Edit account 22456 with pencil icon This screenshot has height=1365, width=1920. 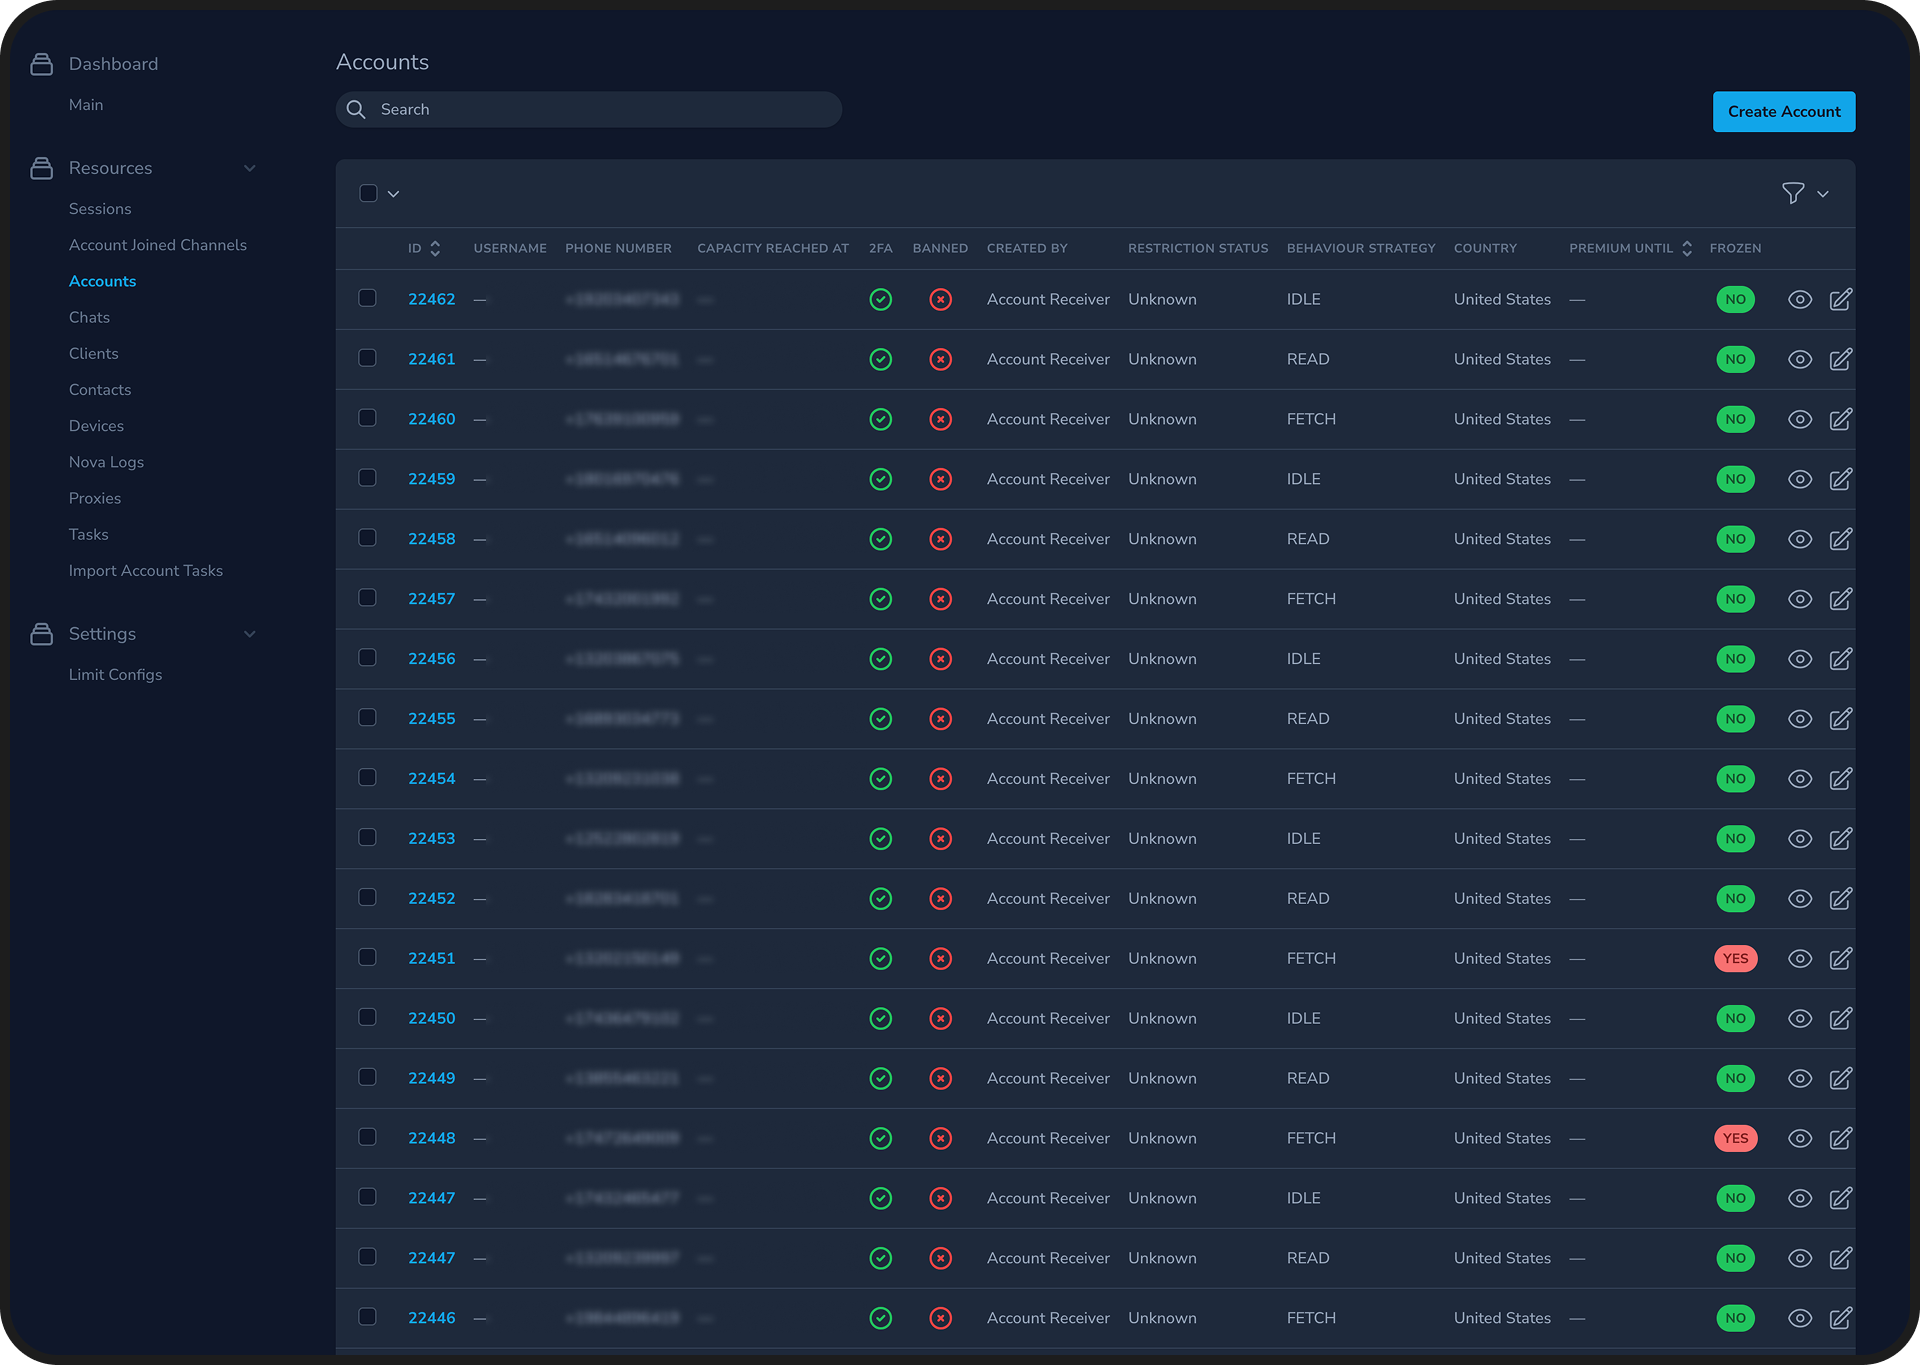click(1841, 659)
